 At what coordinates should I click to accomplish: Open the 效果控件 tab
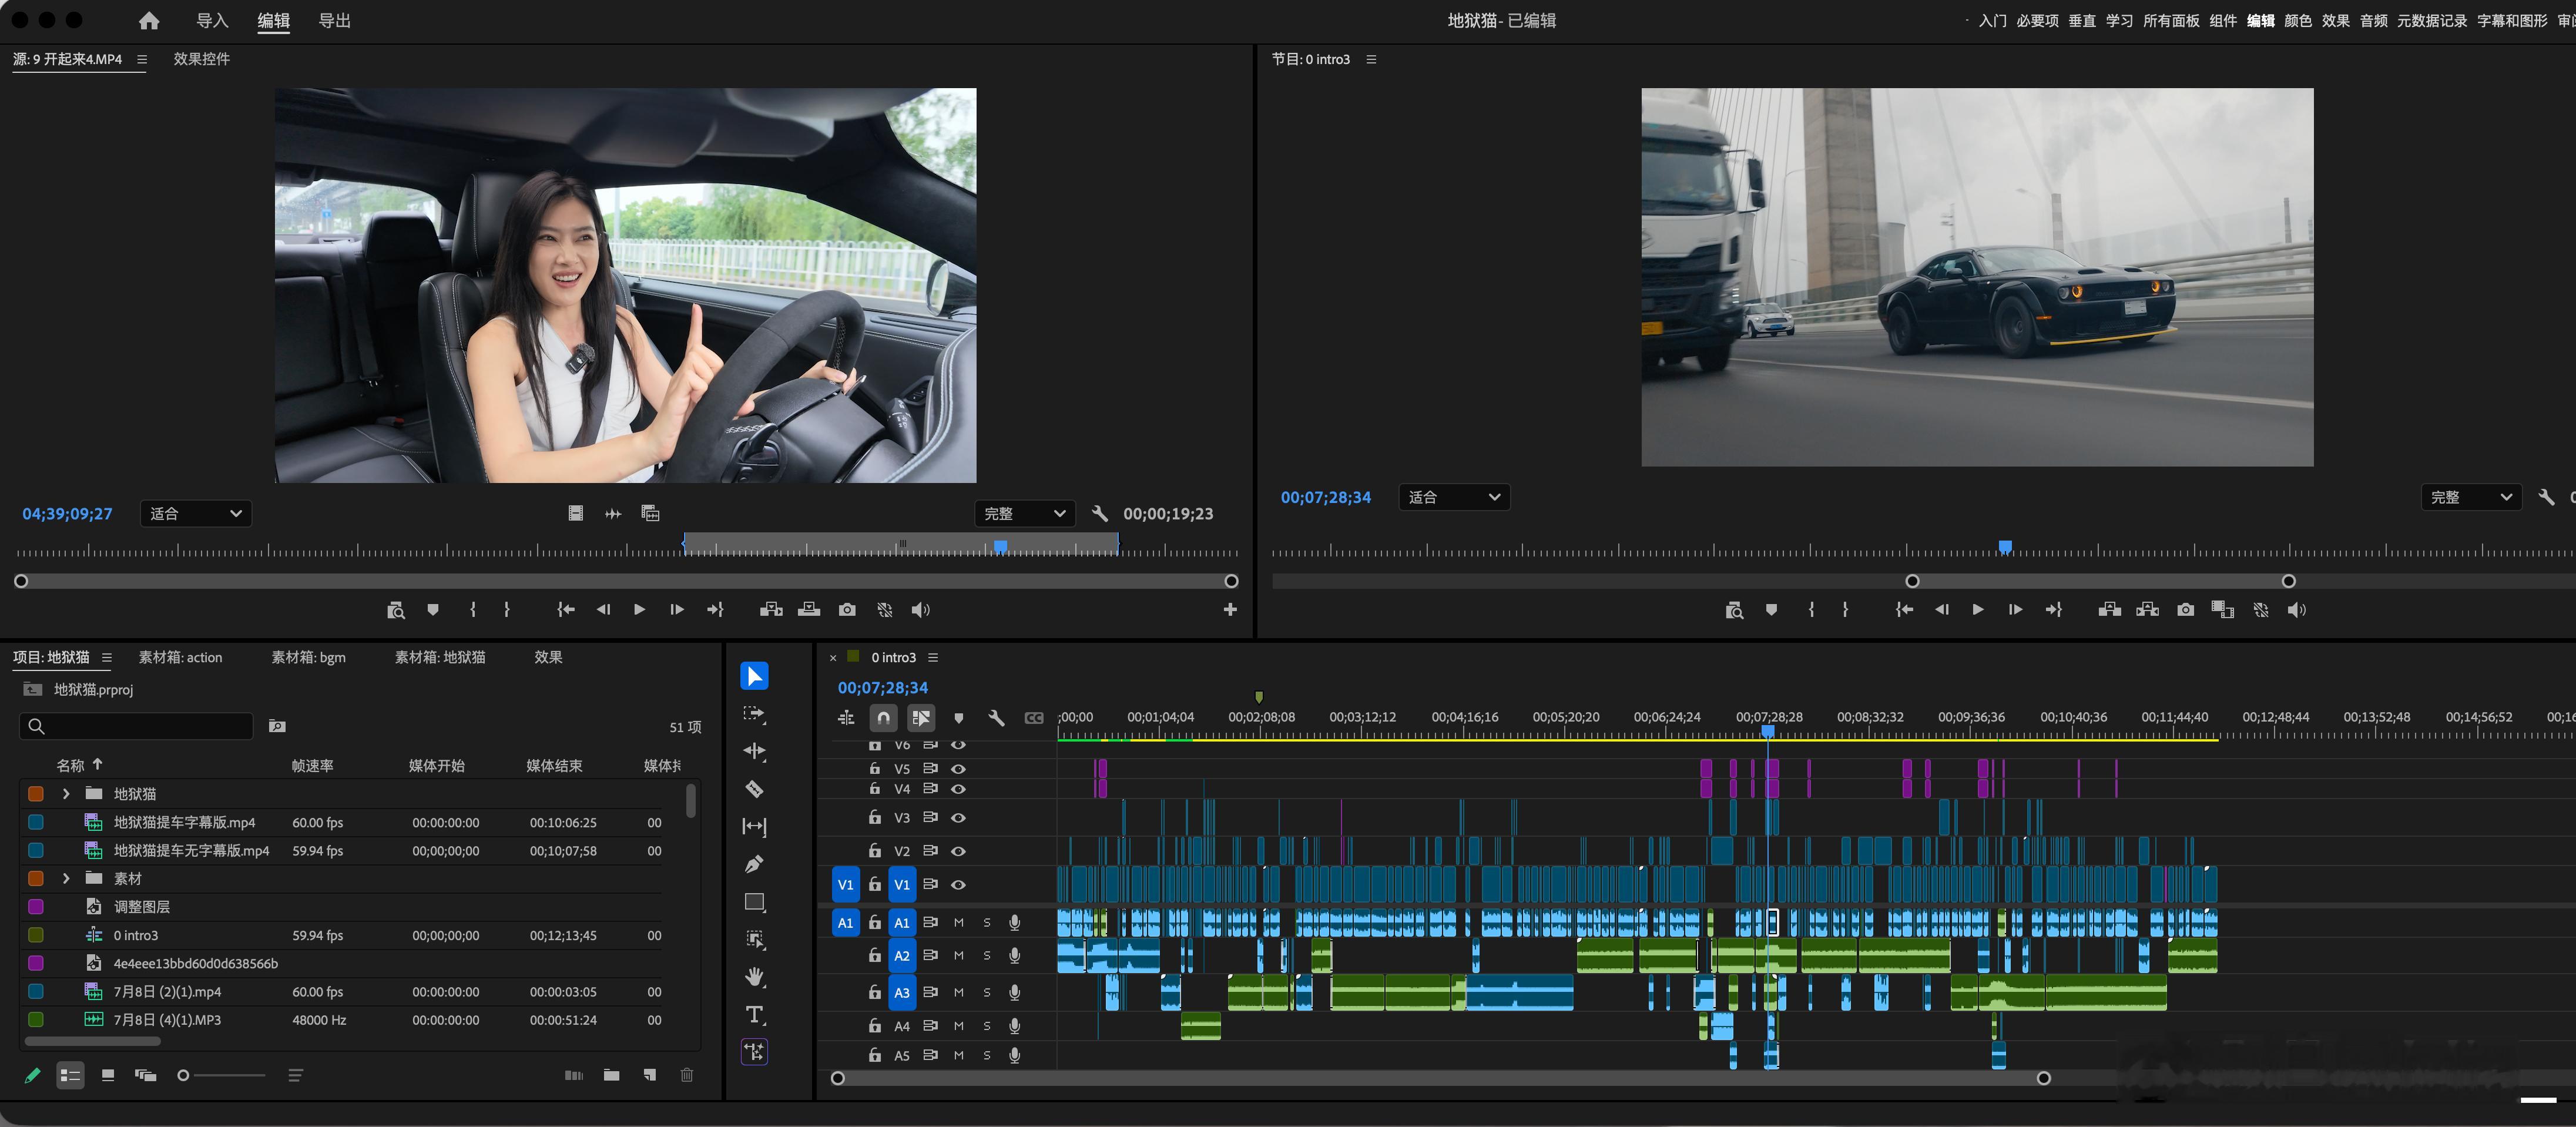tap(202, 59)
